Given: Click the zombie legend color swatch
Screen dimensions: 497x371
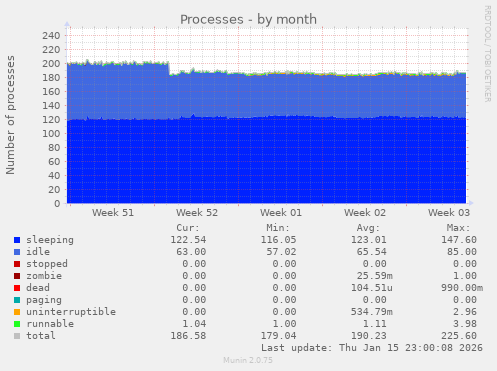Looking at the screenshot, I should pos(17,276).
